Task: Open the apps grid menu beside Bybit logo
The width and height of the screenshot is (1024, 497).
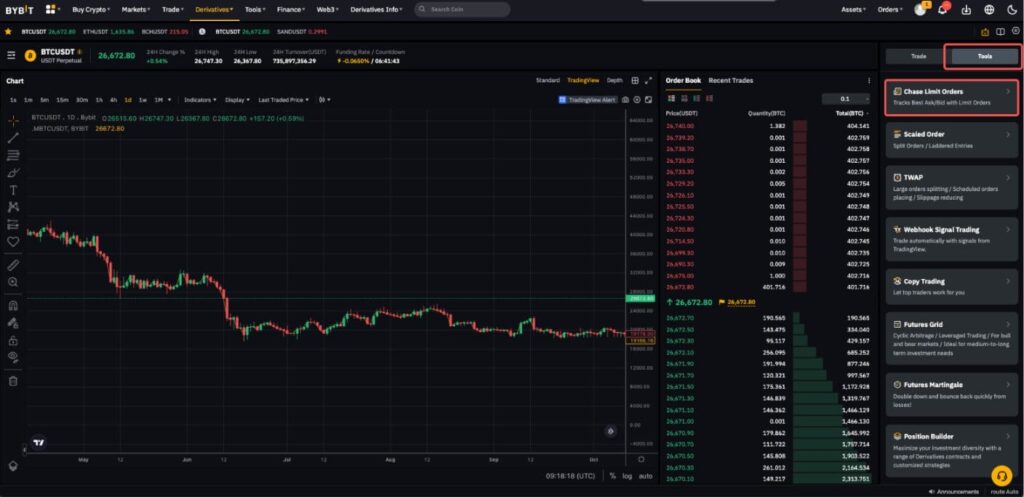Action: tap(51, 10)
